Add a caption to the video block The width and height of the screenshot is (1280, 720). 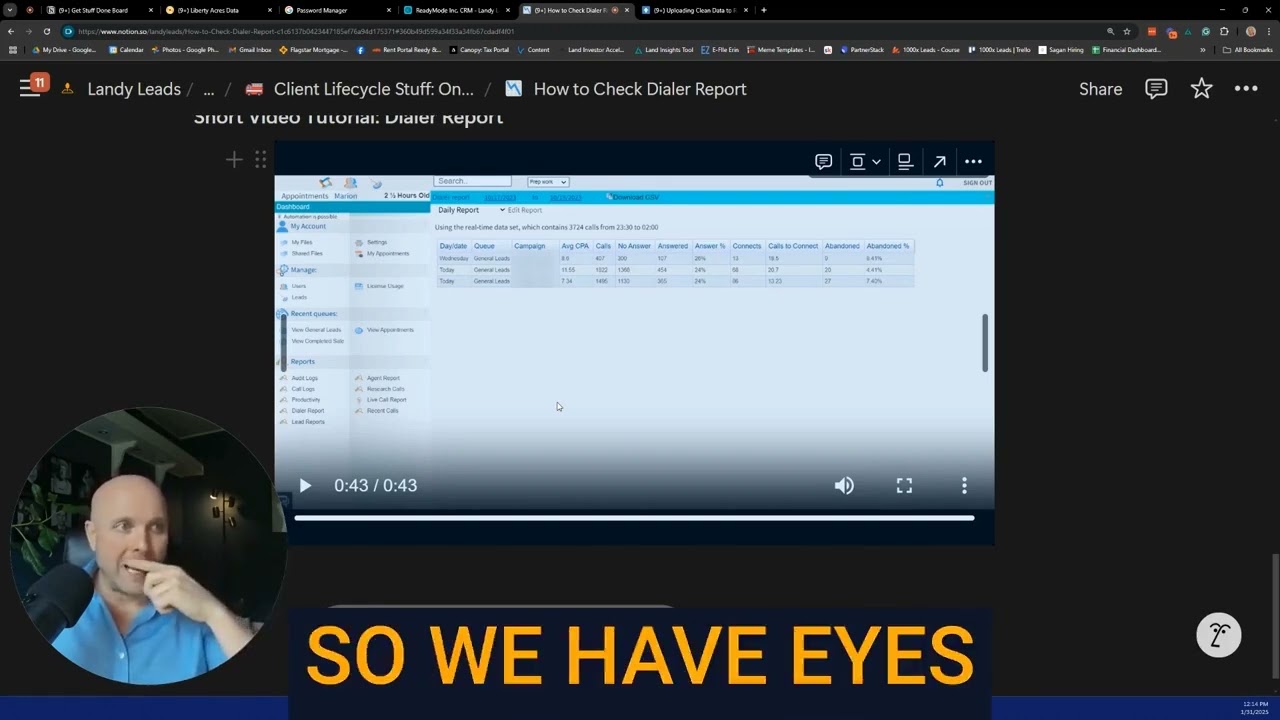coord(905,162)
